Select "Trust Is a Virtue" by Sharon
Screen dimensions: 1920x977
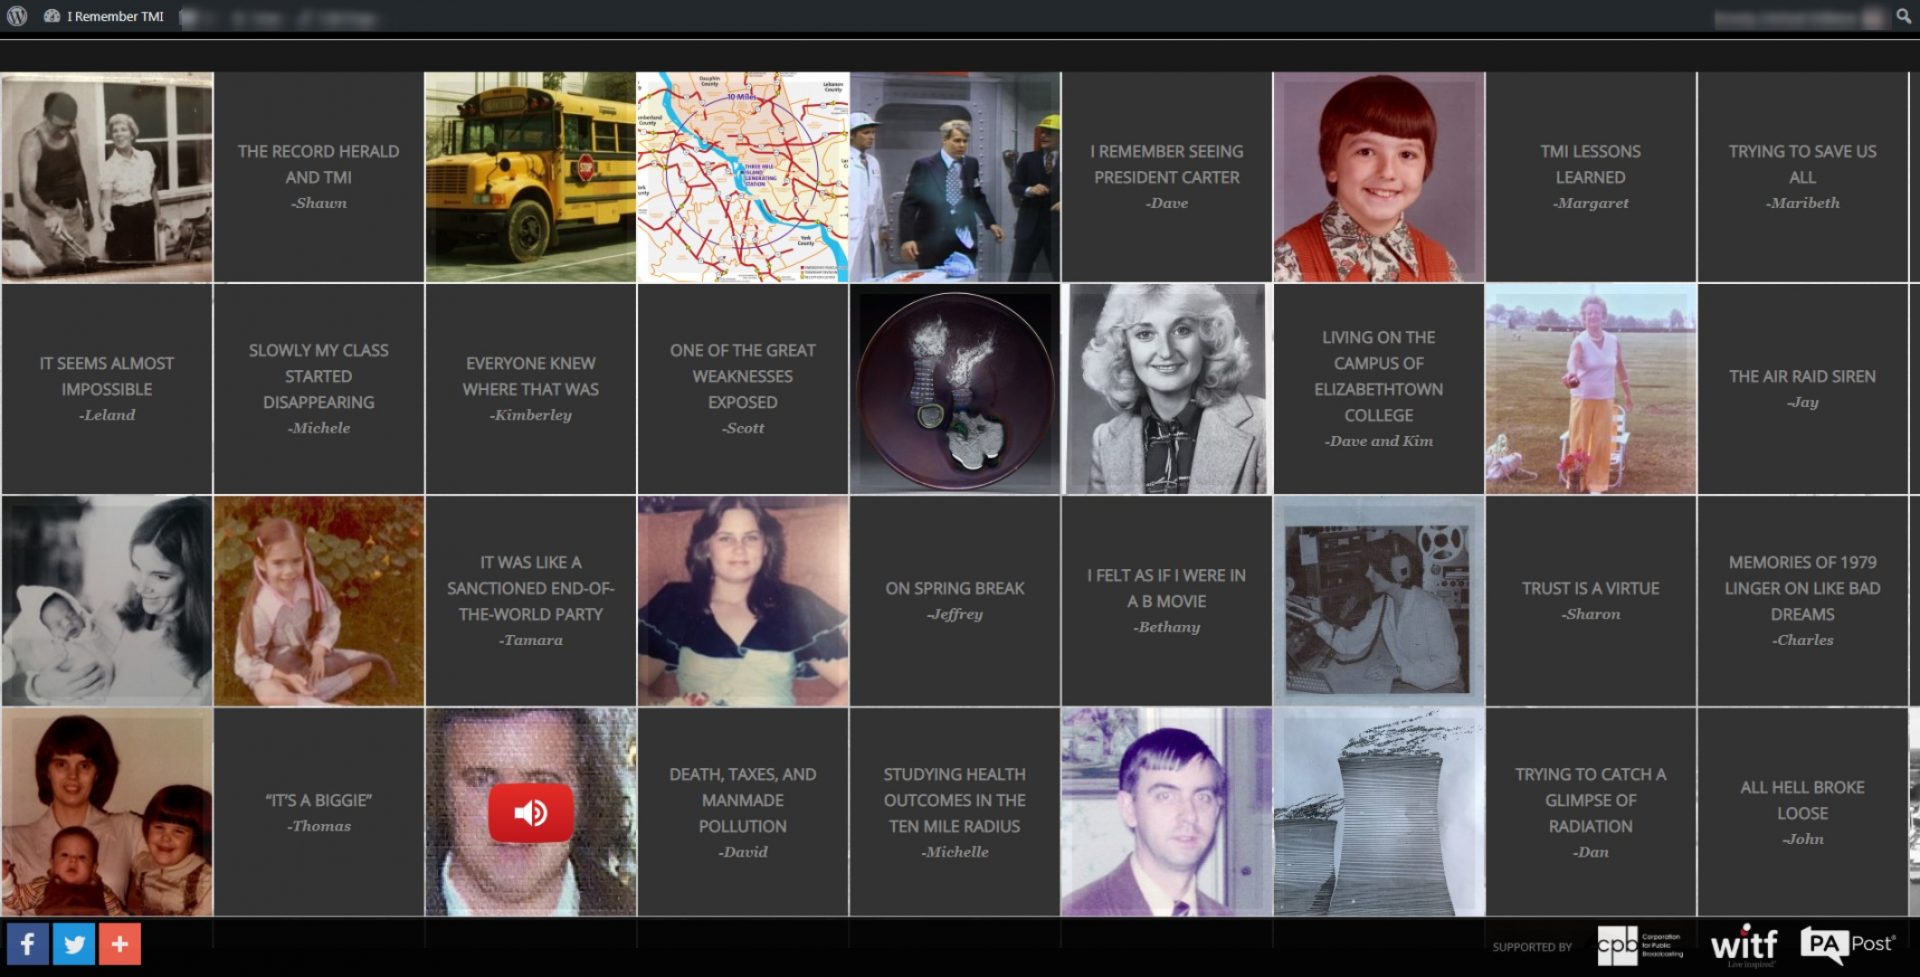tap(1590, 600)
